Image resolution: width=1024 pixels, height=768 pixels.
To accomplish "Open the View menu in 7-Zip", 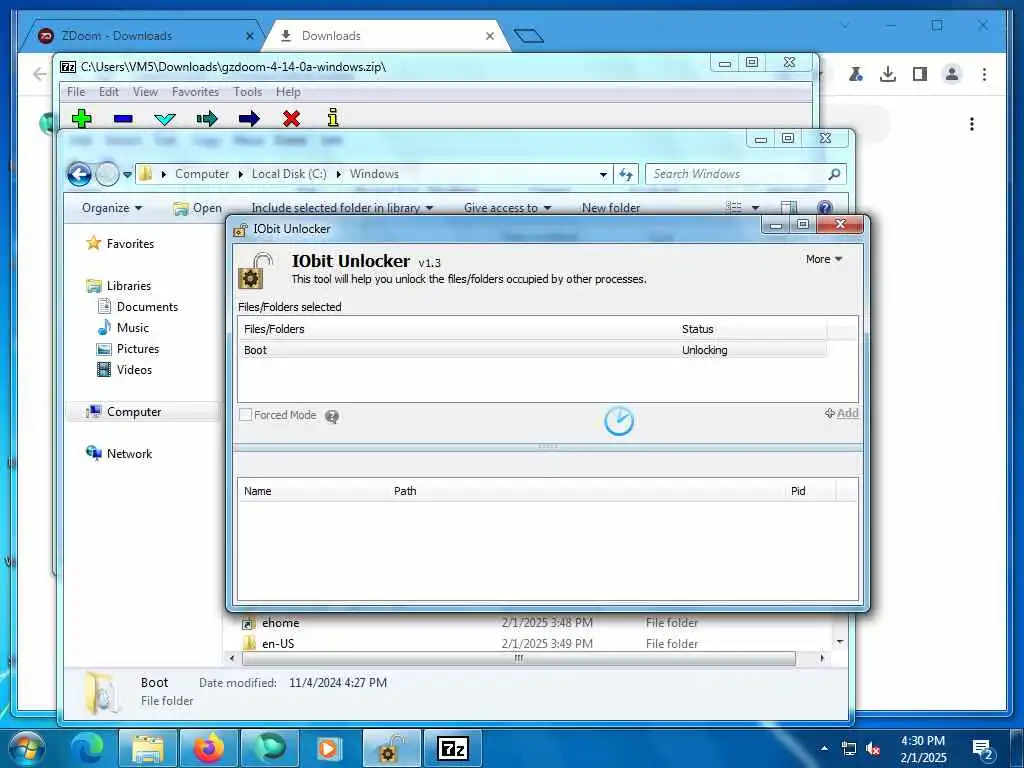I will [145, 91].
